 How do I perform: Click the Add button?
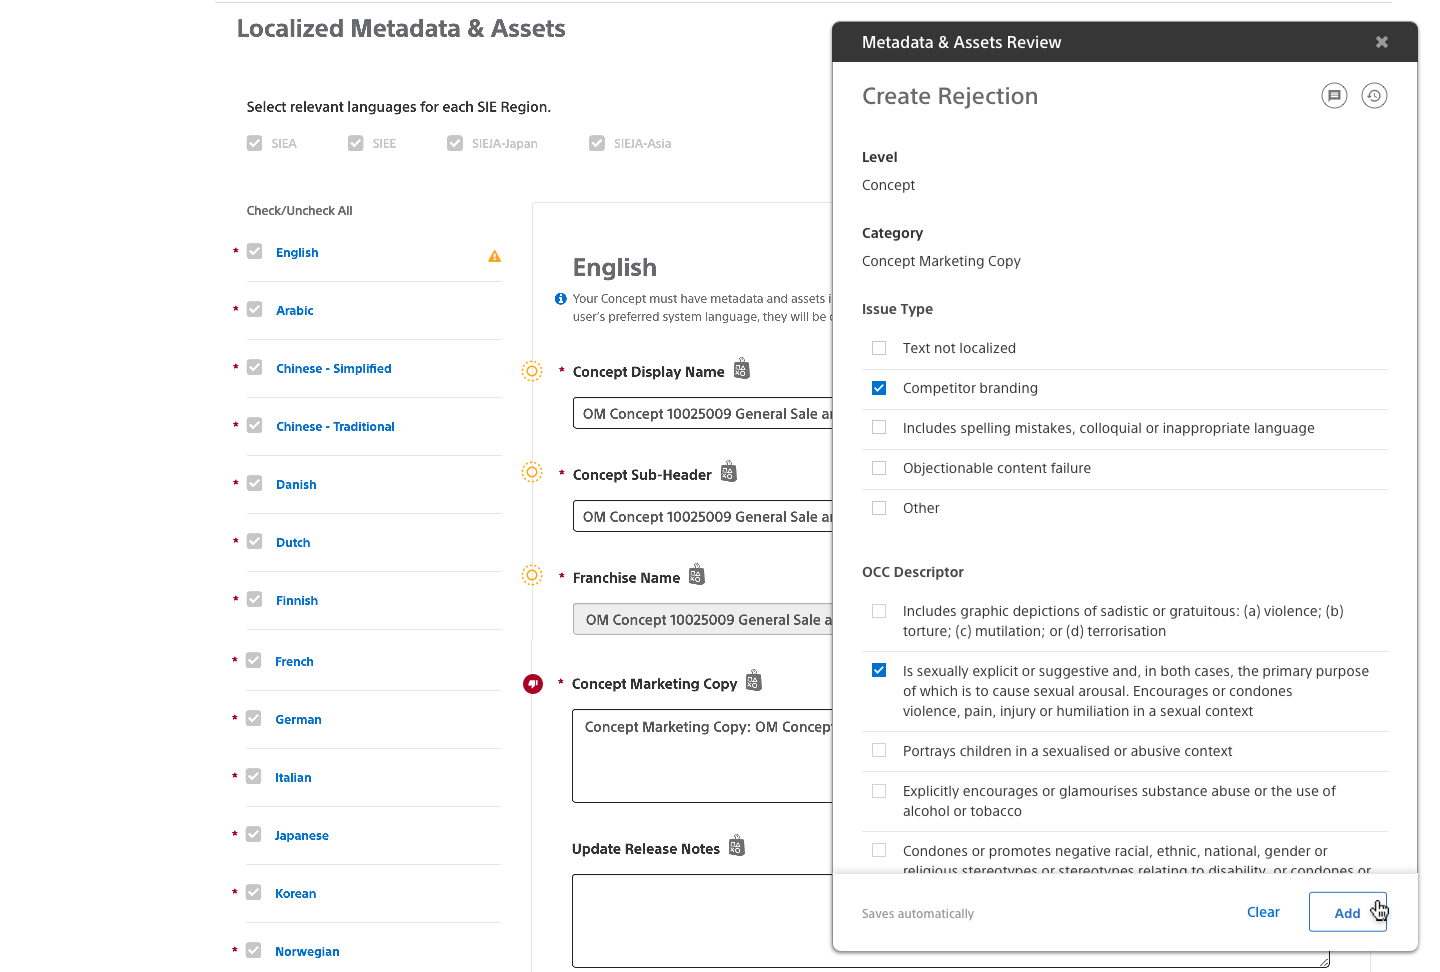tap(1347, 912)
